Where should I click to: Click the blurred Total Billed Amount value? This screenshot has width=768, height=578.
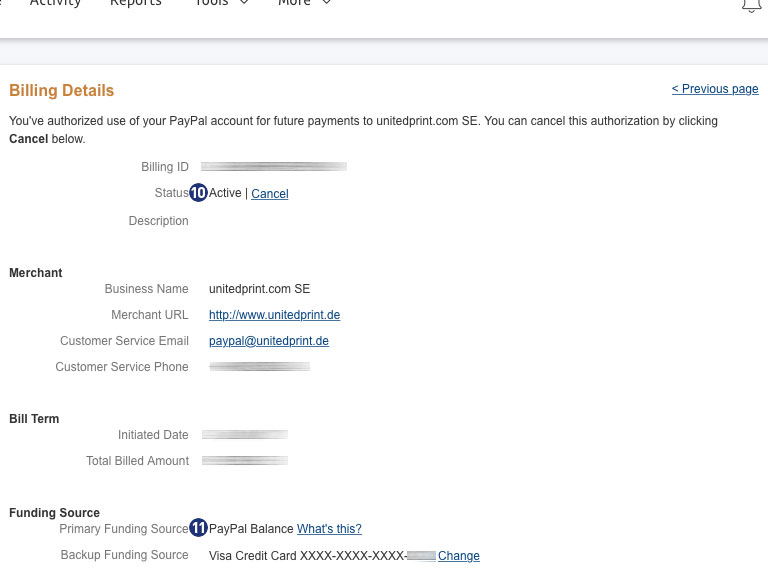[244, 461]
